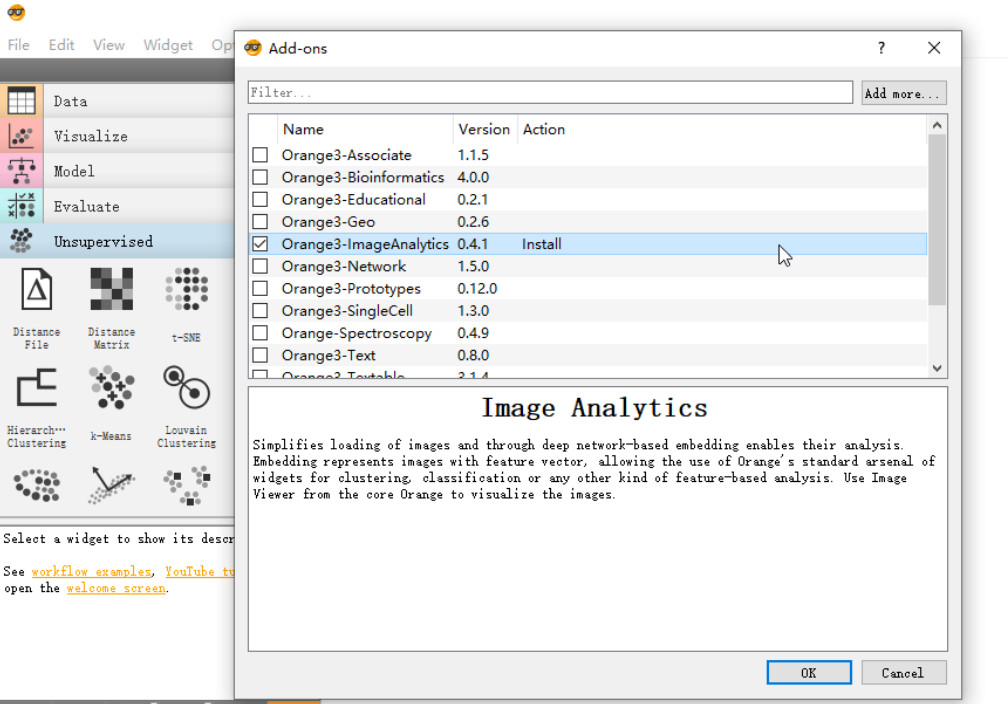Screen dimensions: 1008x704
Task: Pick the Louvain Clustering widget
Action: point(186,406)
